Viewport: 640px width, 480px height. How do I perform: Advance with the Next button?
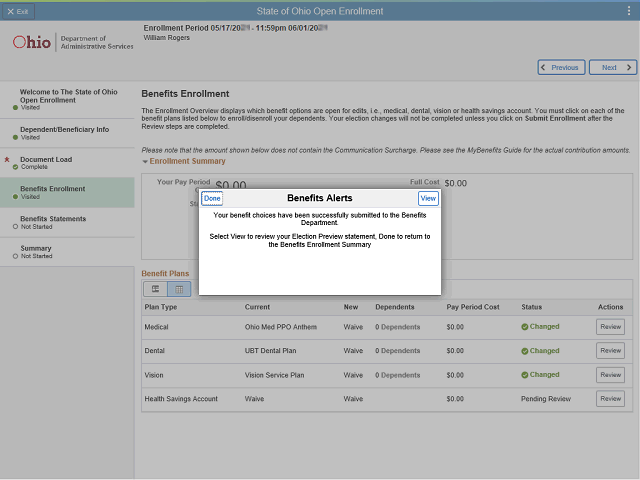[613, 68]
